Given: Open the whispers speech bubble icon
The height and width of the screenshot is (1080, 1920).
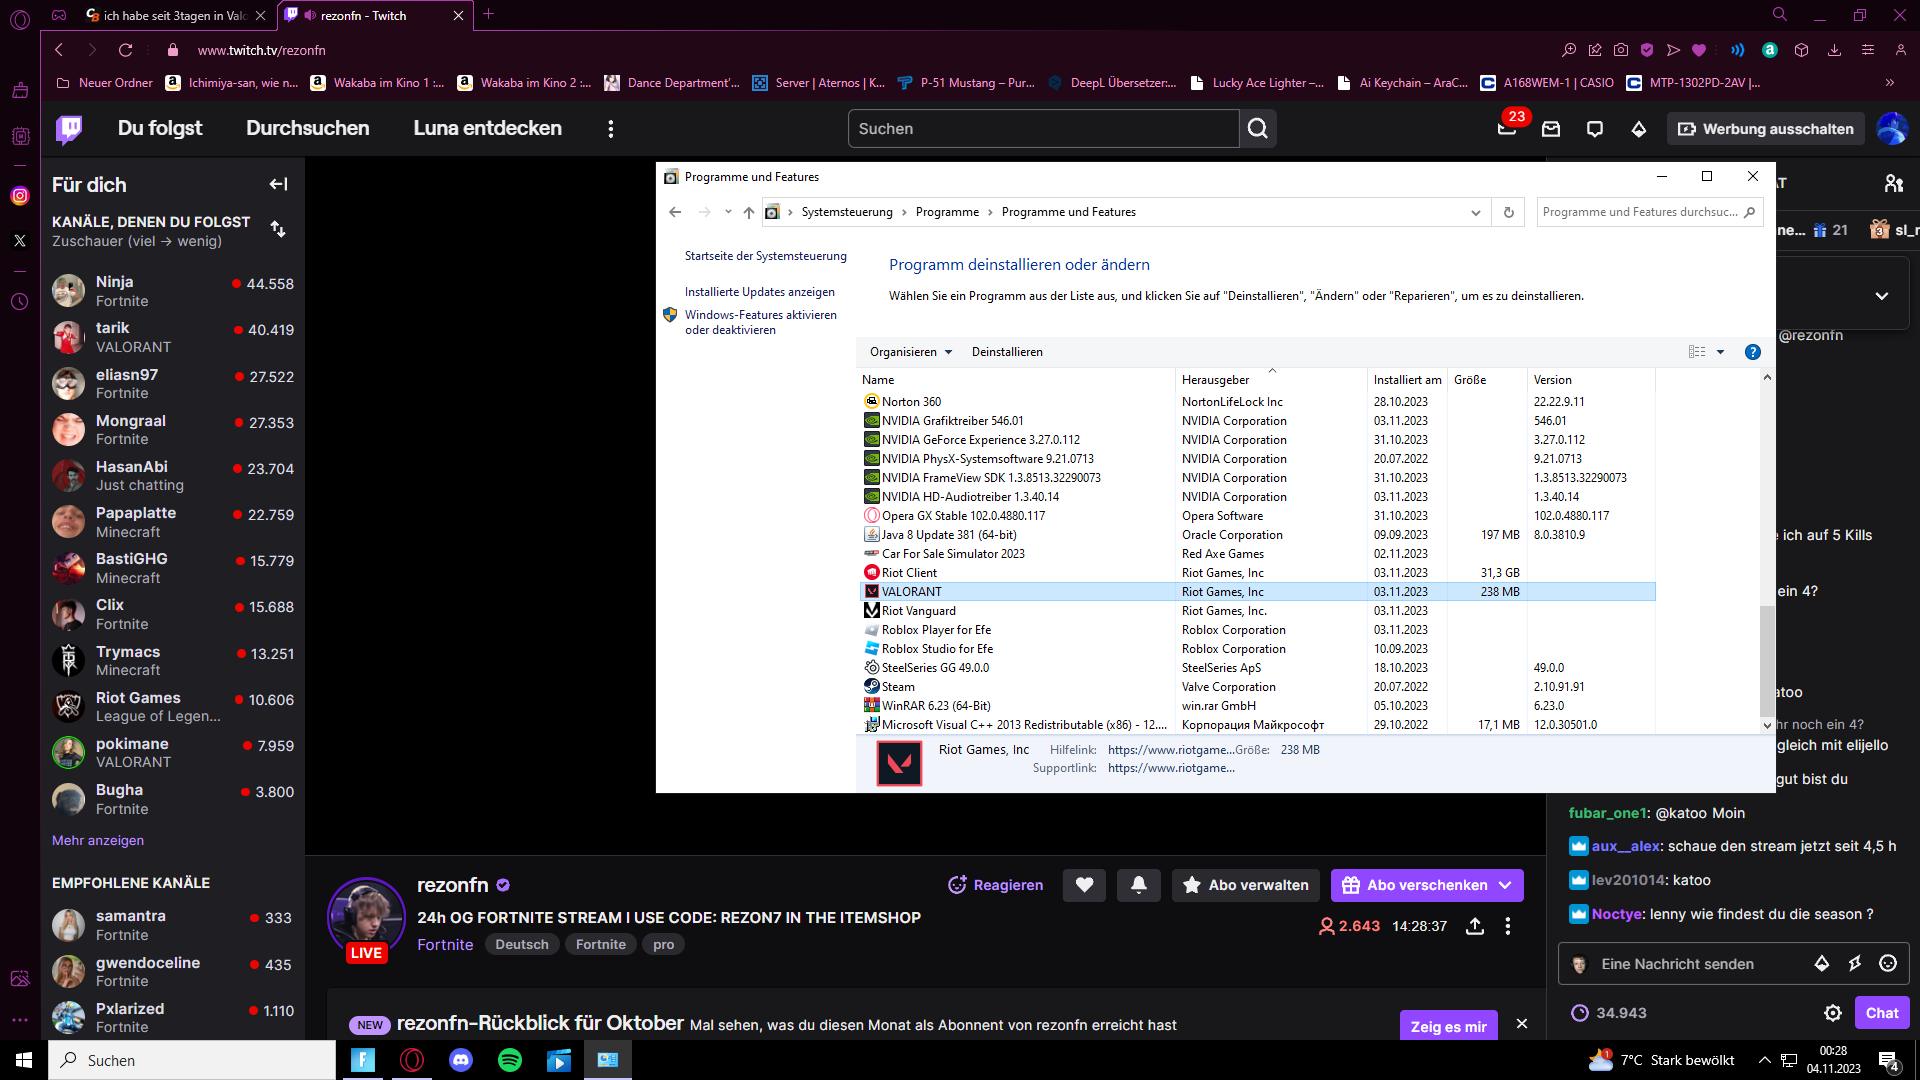Looking at the screenshot, I should [x=1594, y=129].
